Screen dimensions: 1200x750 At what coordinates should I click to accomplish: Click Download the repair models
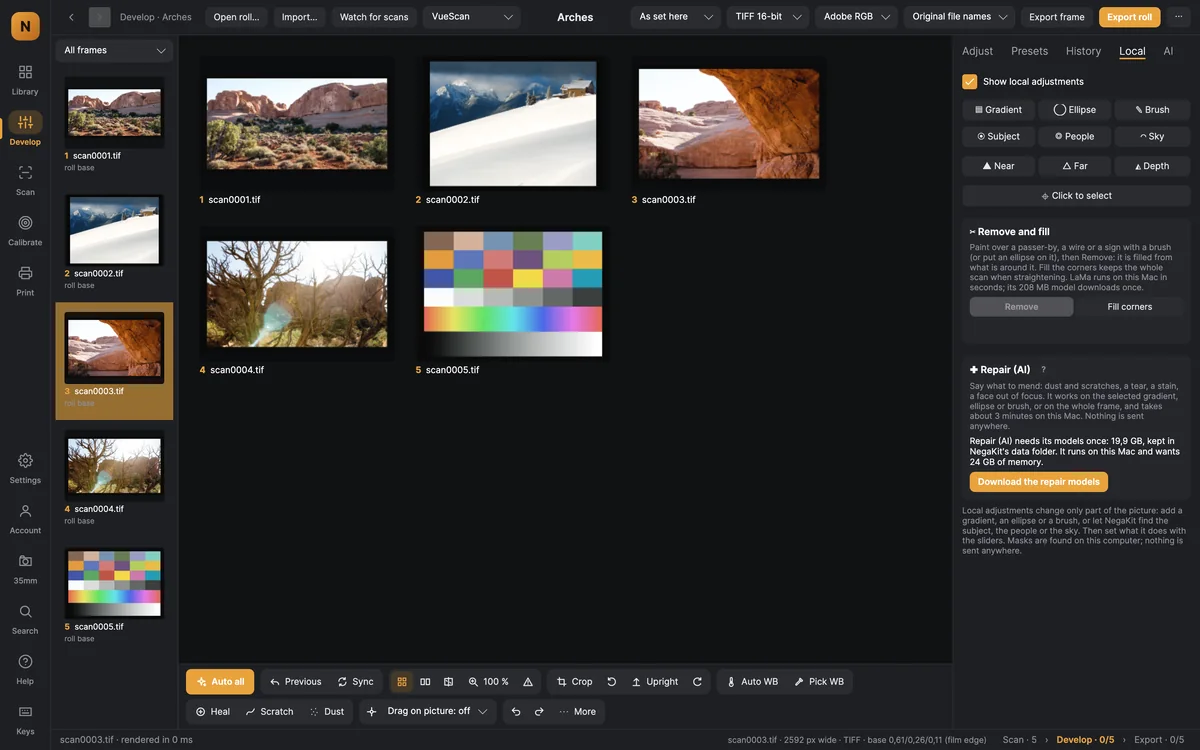pyautogui.click(x=1039, y=482)
